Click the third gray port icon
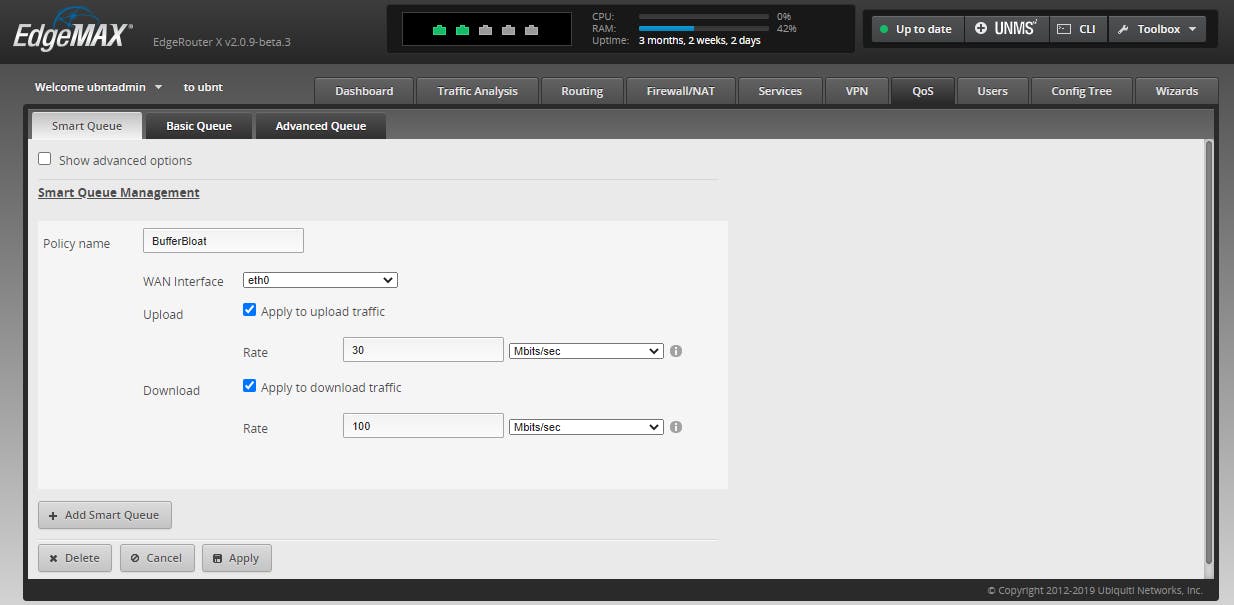 click(485, 30)
